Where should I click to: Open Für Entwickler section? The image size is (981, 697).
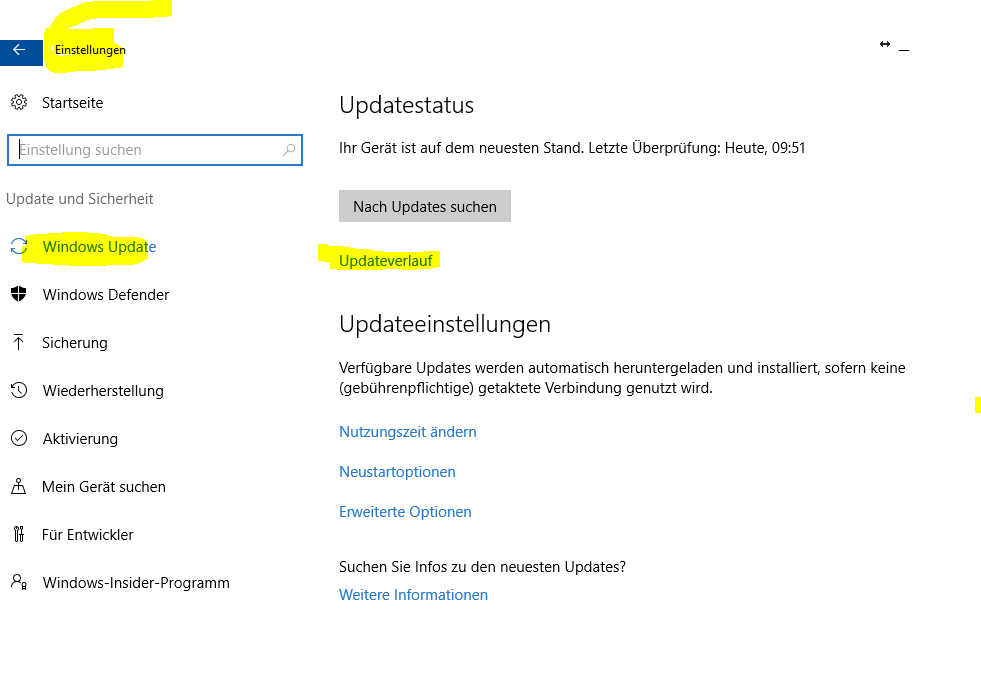(88, 535)
